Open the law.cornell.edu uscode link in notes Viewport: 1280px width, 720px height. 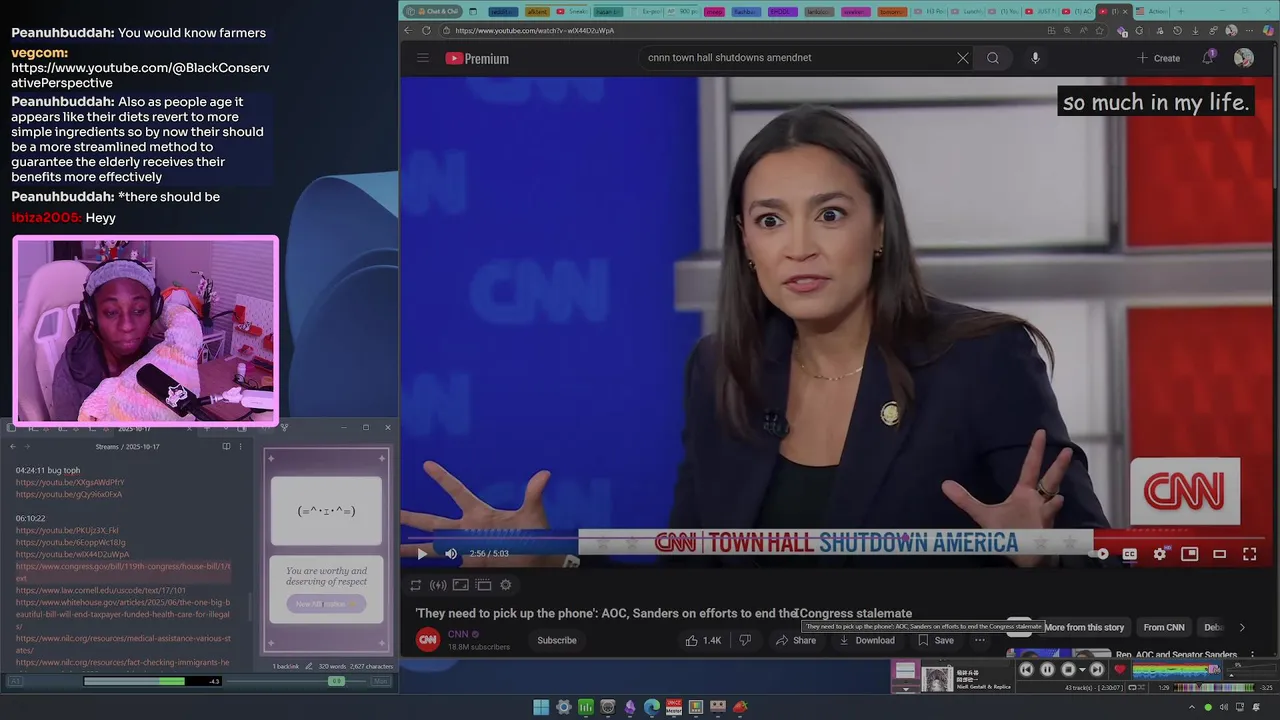[x=101, y=590]
